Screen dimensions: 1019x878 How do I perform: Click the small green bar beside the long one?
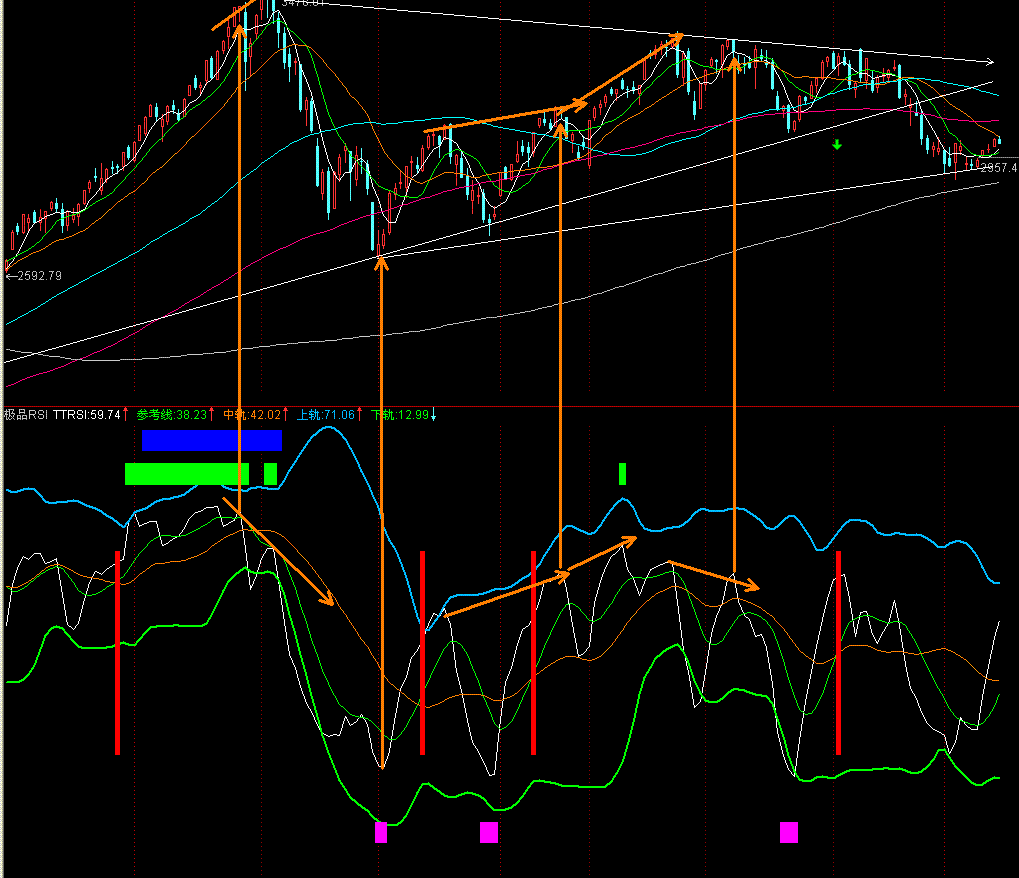coord(270,474)
